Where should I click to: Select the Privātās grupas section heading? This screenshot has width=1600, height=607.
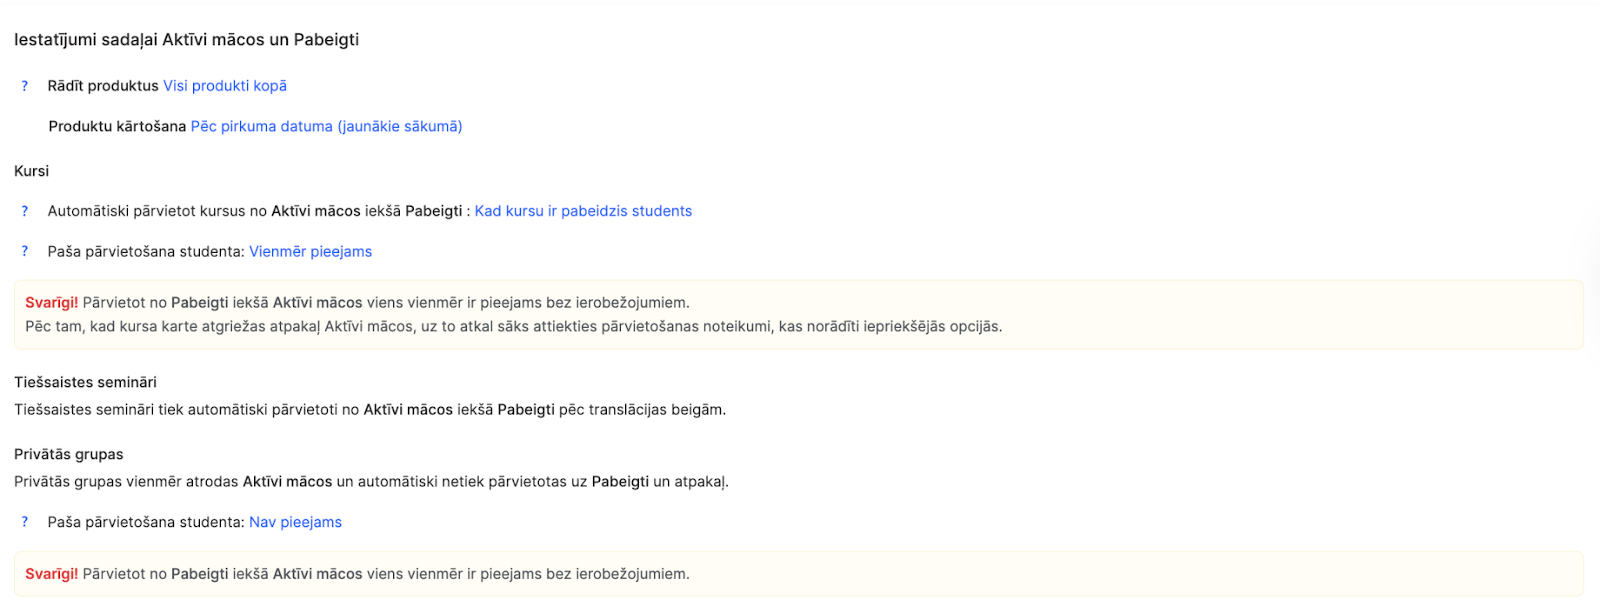click(69, 454)
